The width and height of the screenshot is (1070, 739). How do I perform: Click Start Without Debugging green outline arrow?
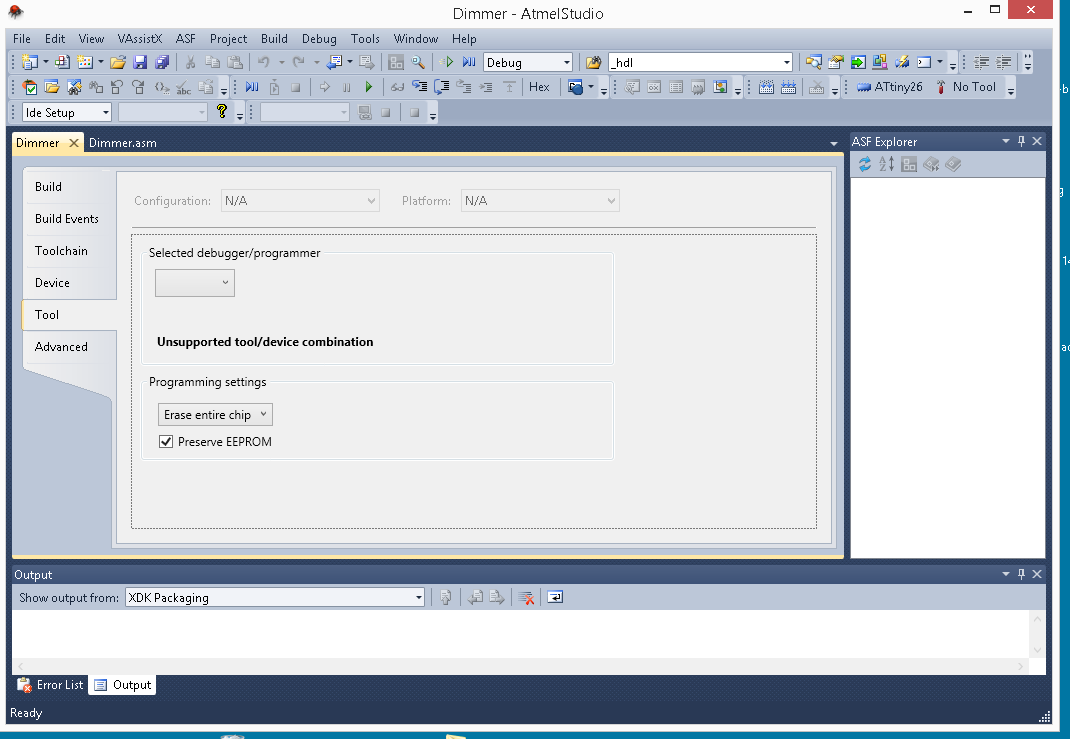pos(448,62)
